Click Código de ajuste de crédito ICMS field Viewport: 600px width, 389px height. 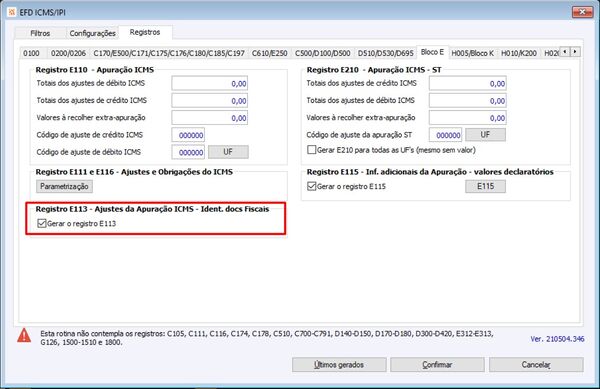point(188,135)
